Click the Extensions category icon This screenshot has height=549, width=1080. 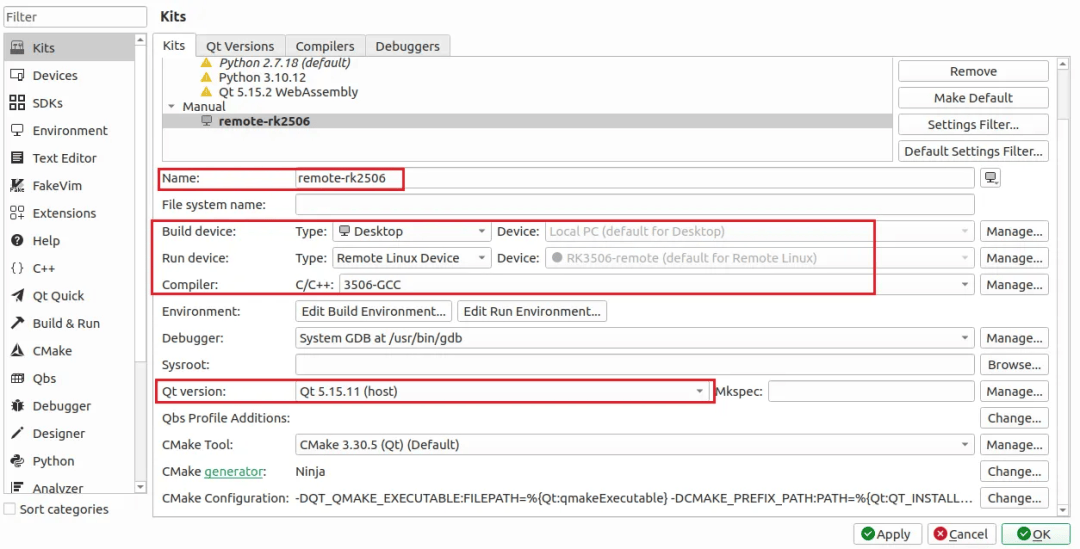17,213
